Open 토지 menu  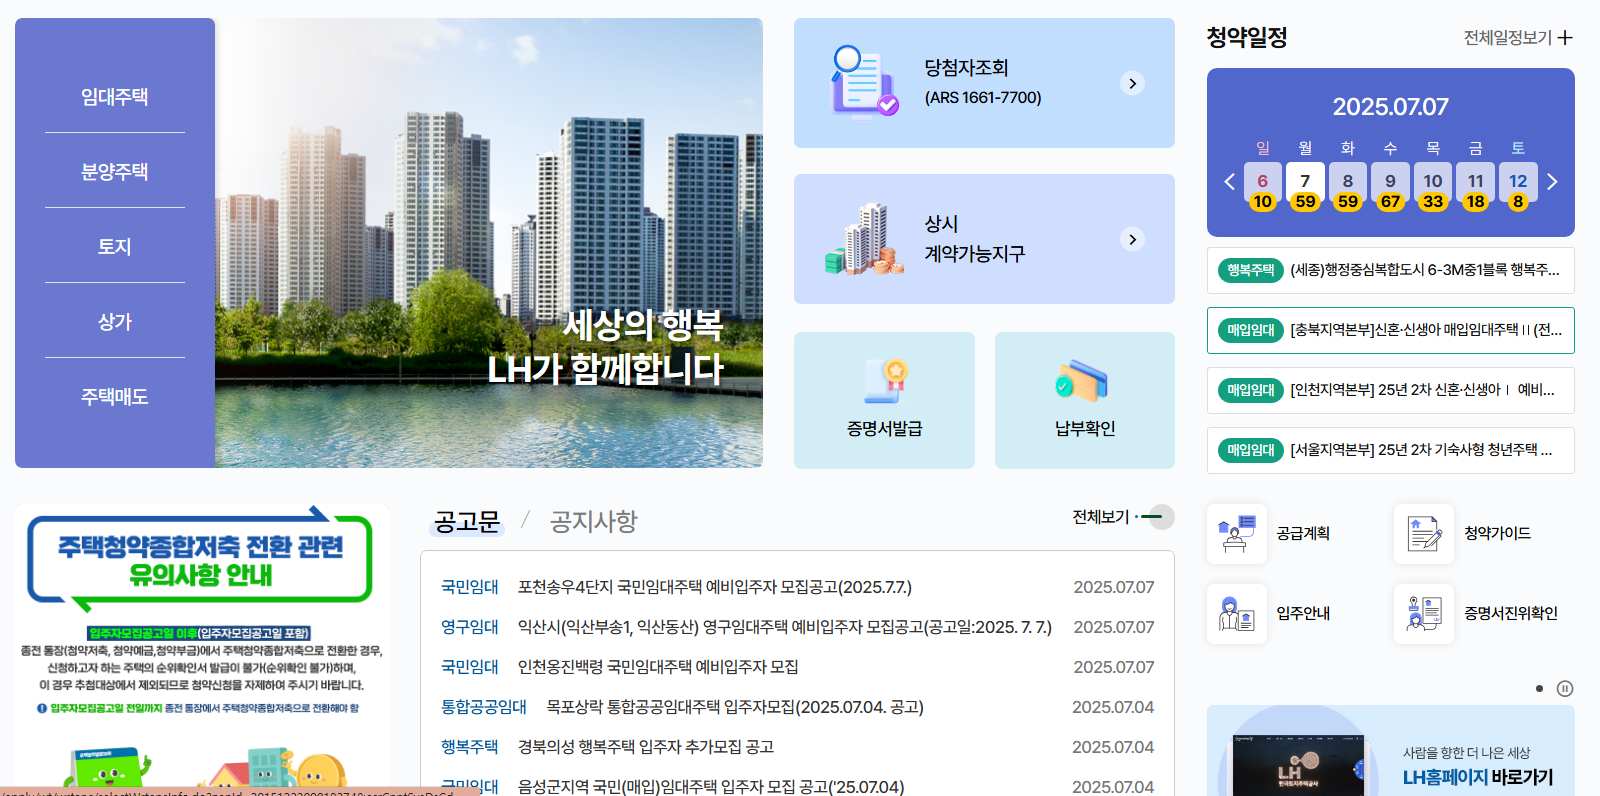pos(115,246)
